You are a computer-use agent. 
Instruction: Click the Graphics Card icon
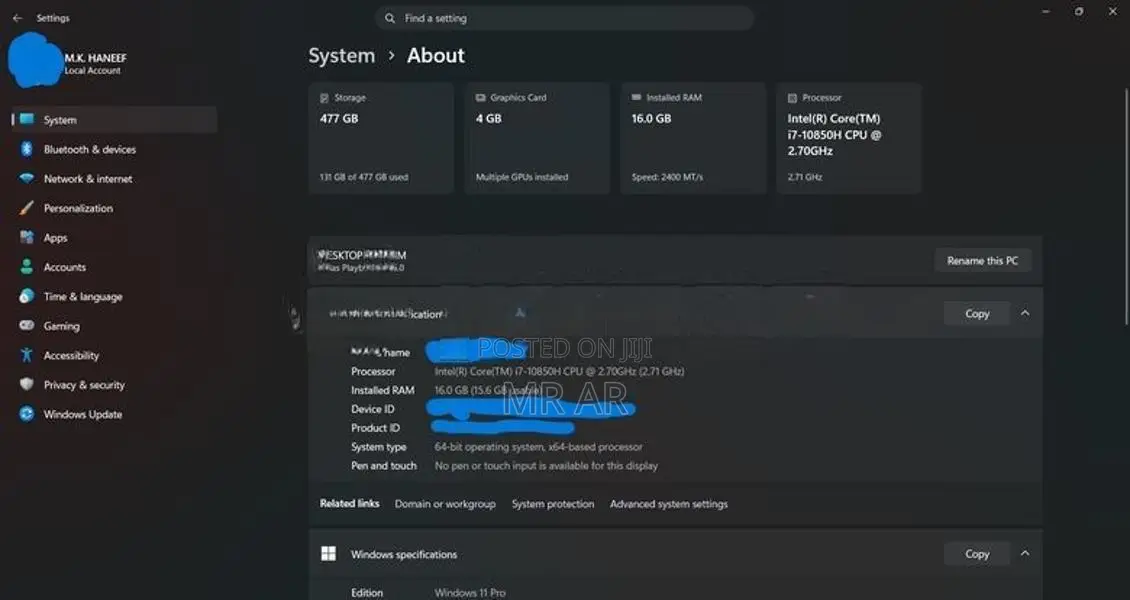(481, 98)
